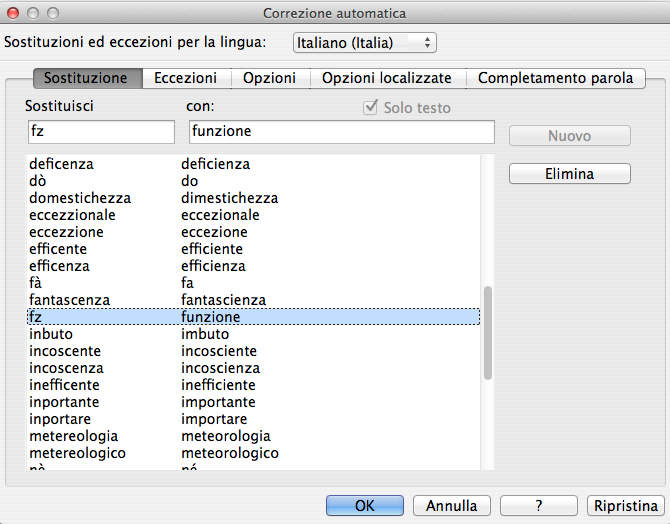Select the 'inbuto' list row
This screenshot has width=670, height=524.
tap(50, 334)
